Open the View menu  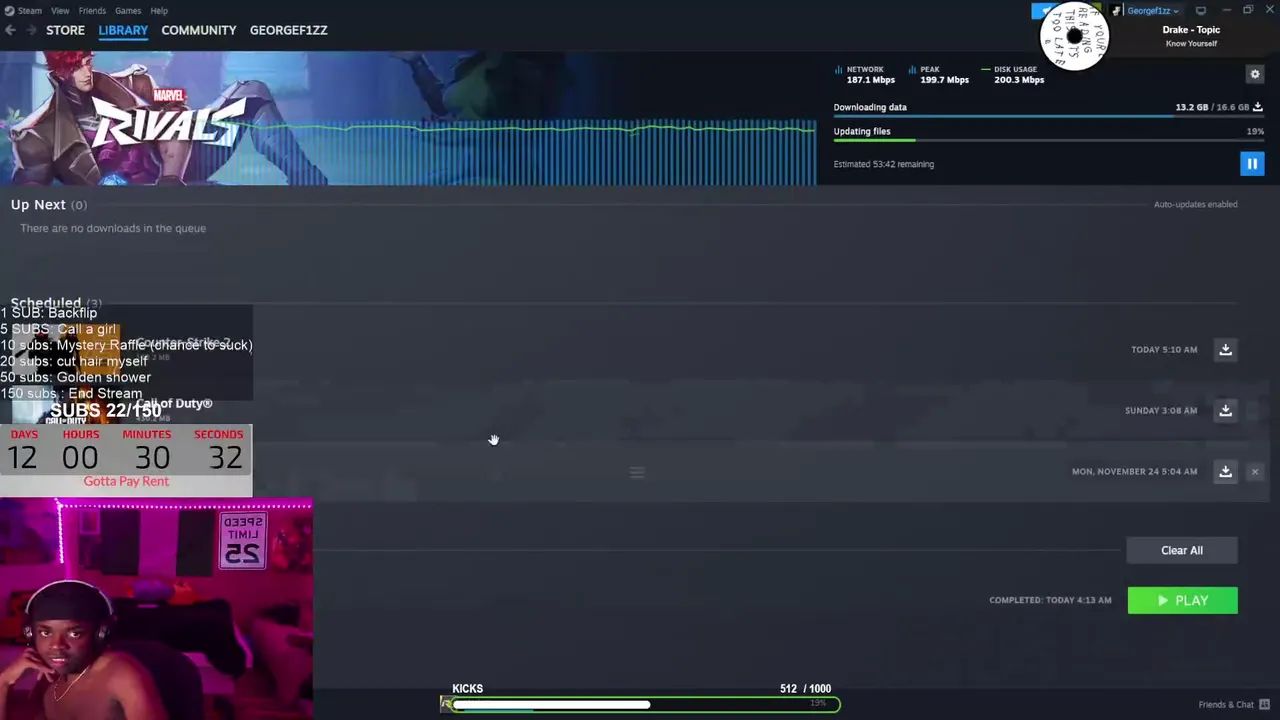(x=60, y=10)
